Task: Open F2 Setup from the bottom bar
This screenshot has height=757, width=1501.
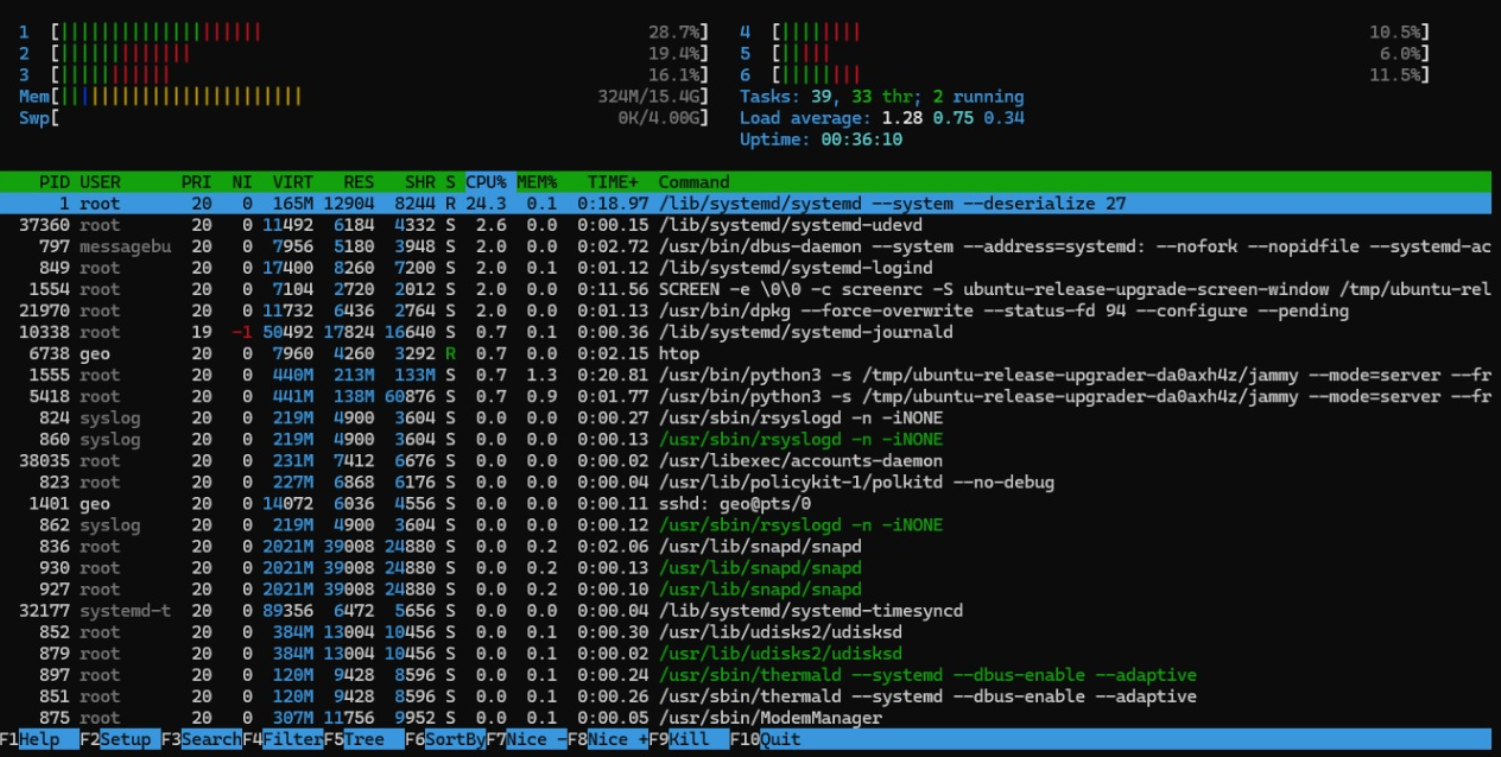Action: (x=124, y=739)
